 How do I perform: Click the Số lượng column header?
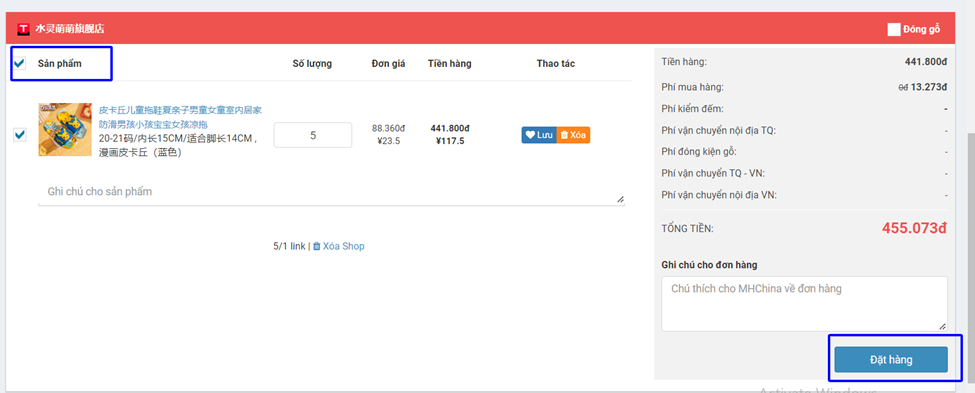pos(312,63)
